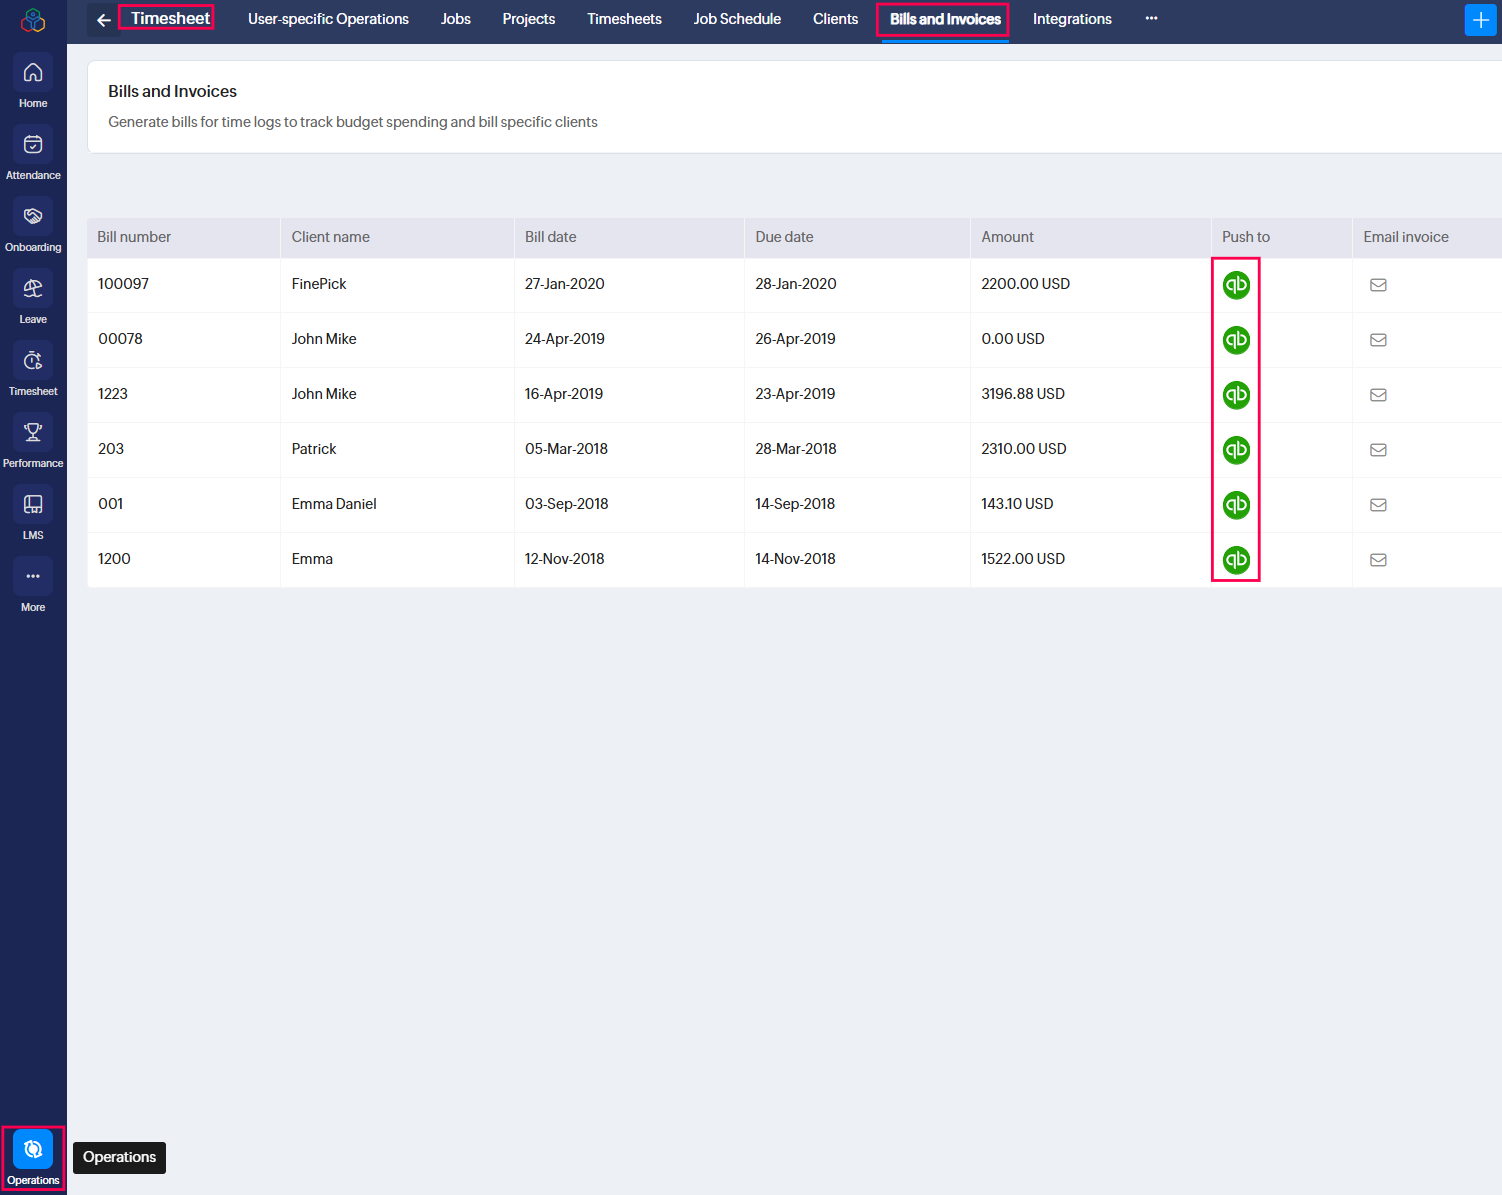
Task: Select bill number 100097
Action: point(123,284)
